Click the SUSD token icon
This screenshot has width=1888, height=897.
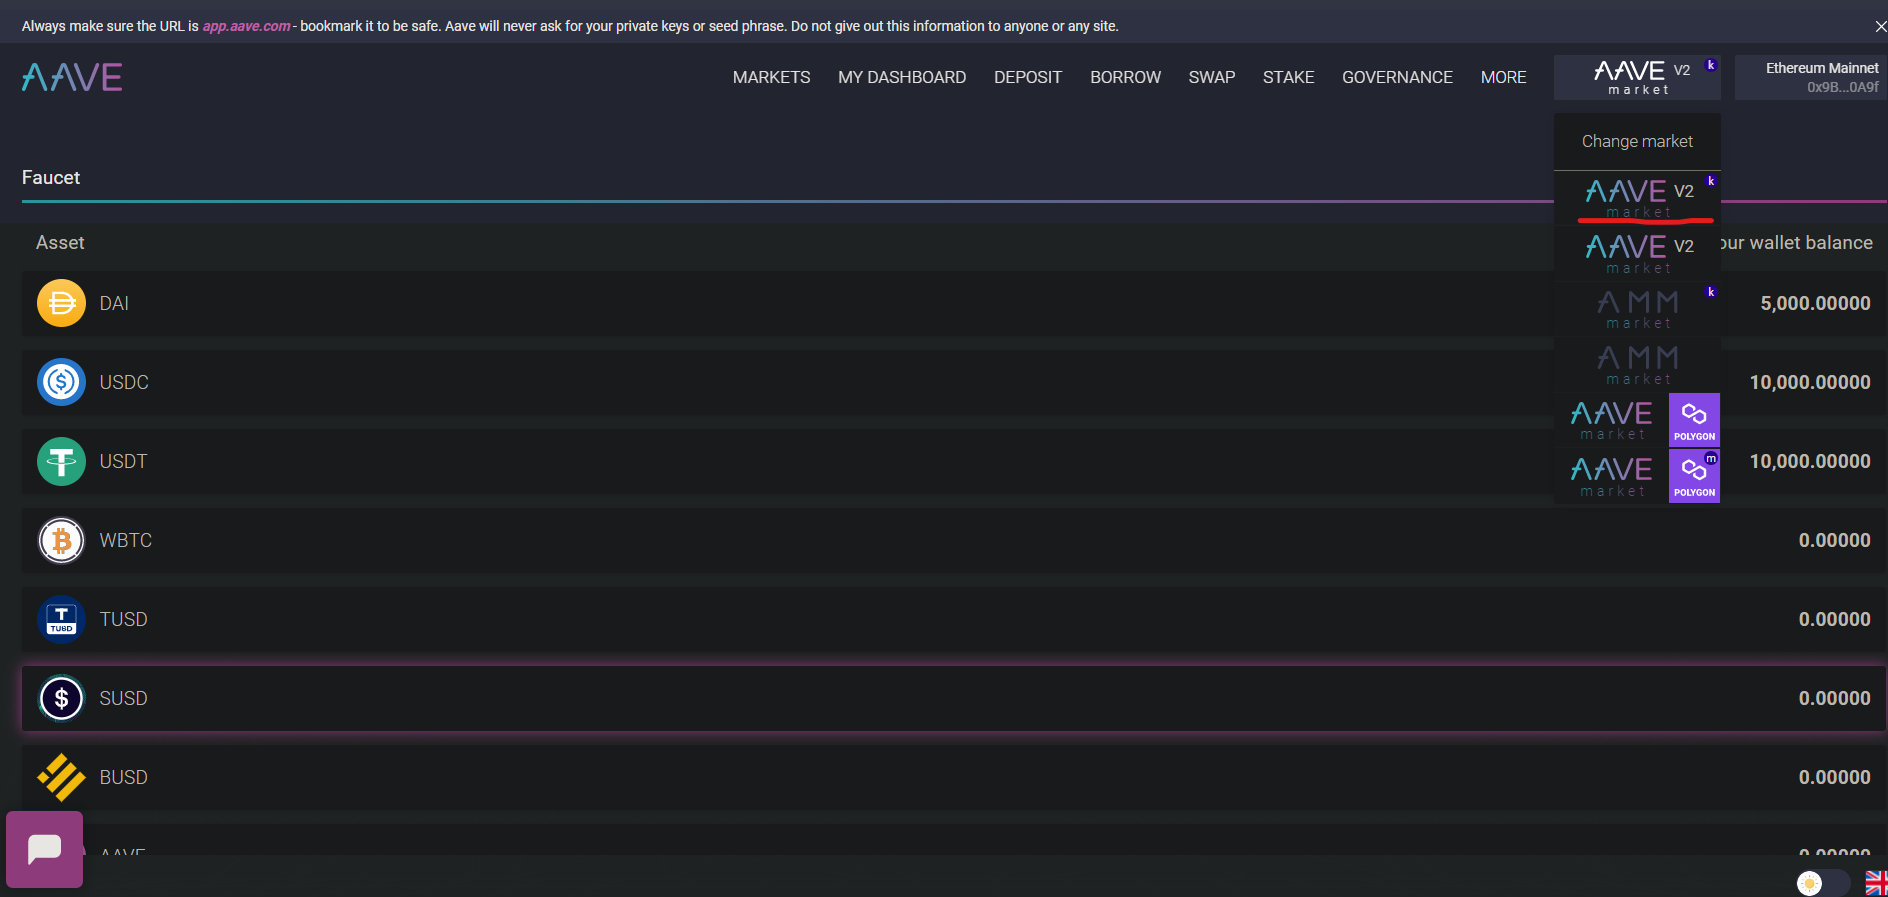pyautogui.click(x=61, y=698)
